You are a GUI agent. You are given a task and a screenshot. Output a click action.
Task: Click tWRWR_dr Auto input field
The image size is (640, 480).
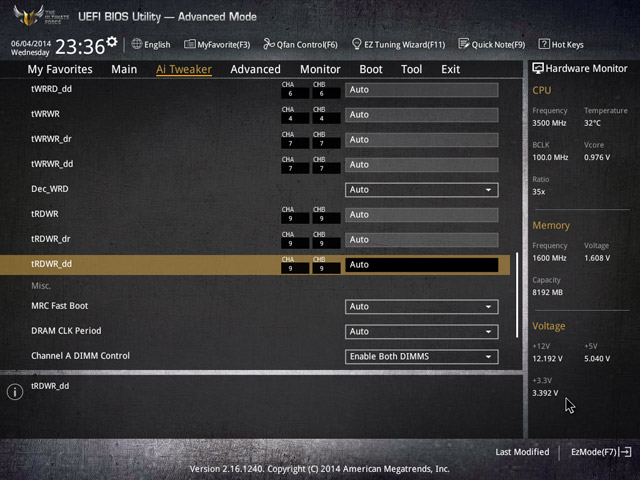click(422, 140)
